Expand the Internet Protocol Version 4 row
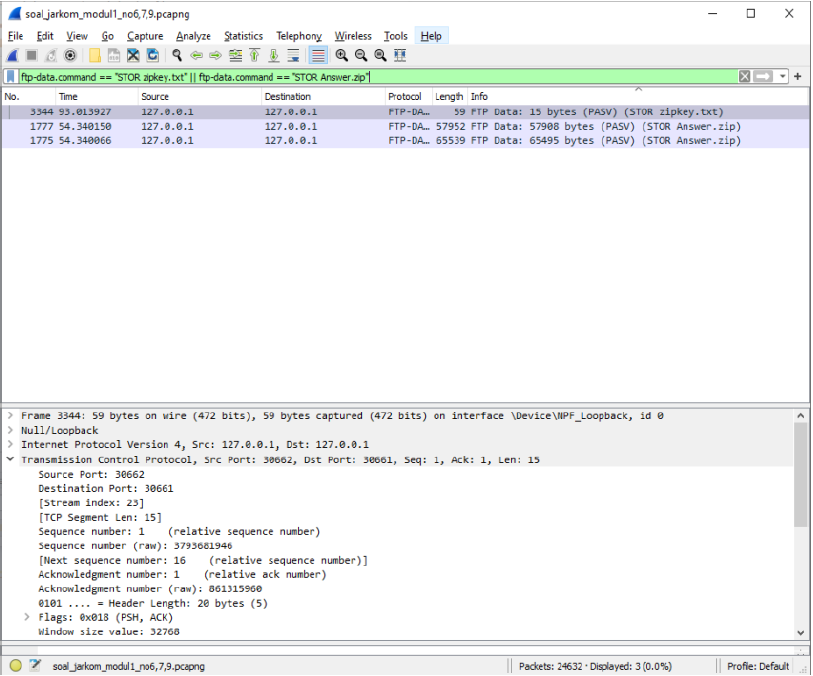813x676 pixels. tap(10, 444)
